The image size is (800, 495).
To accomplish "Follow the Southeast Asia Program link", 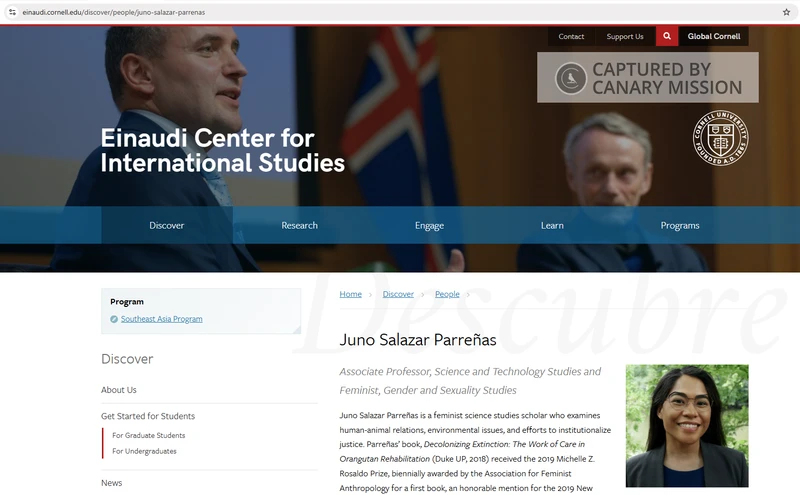I will click(x=162, y=319).
